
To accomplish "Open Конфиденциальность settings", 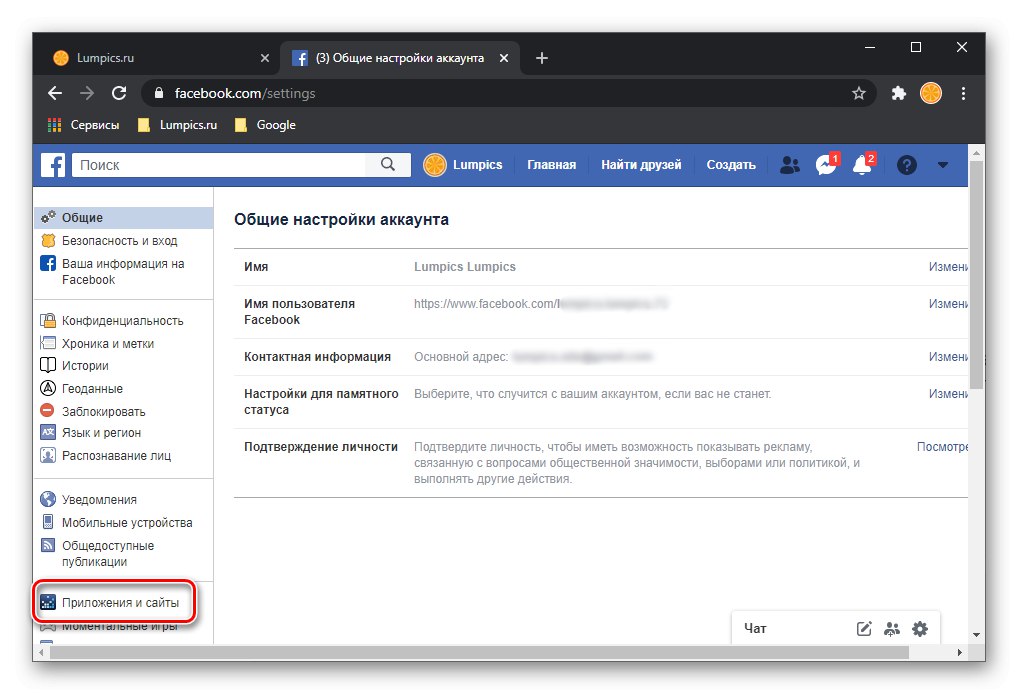I will coord(123,321).
